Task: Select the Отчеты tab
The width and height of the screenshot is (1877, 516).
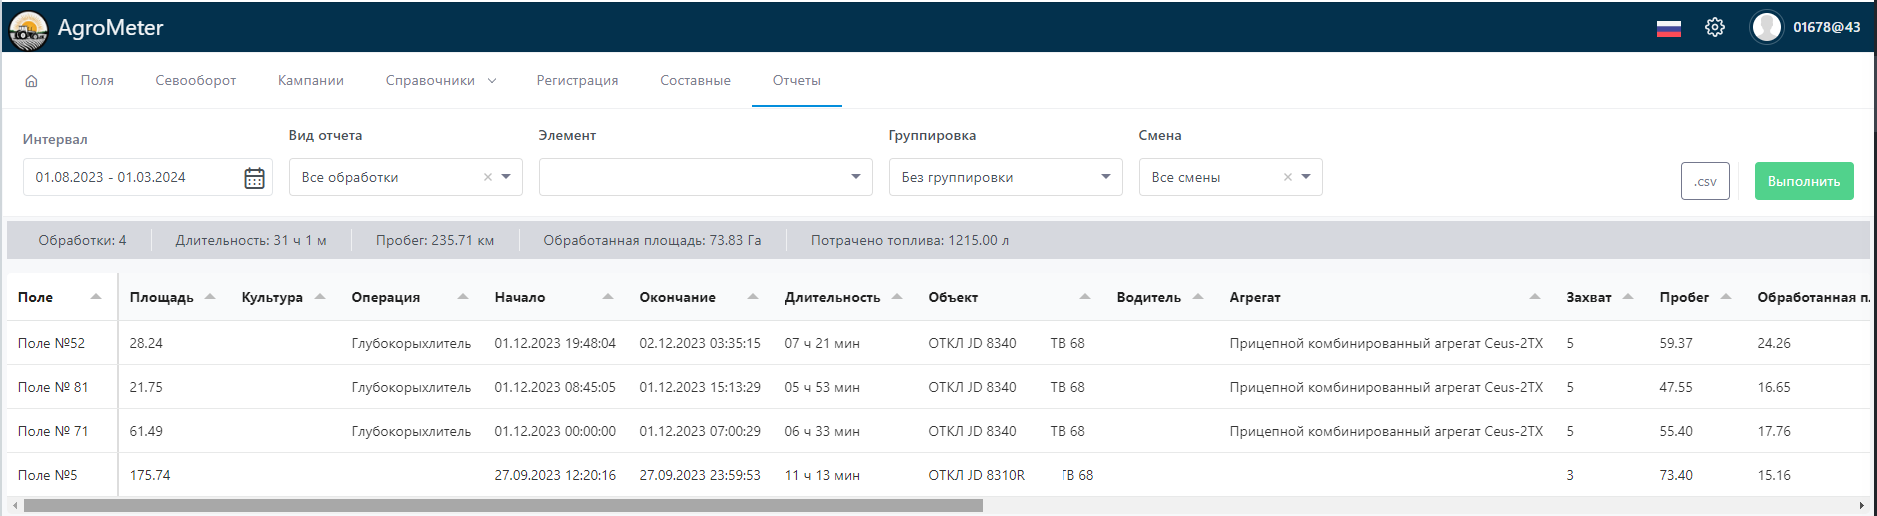Action: click(796, 81)
